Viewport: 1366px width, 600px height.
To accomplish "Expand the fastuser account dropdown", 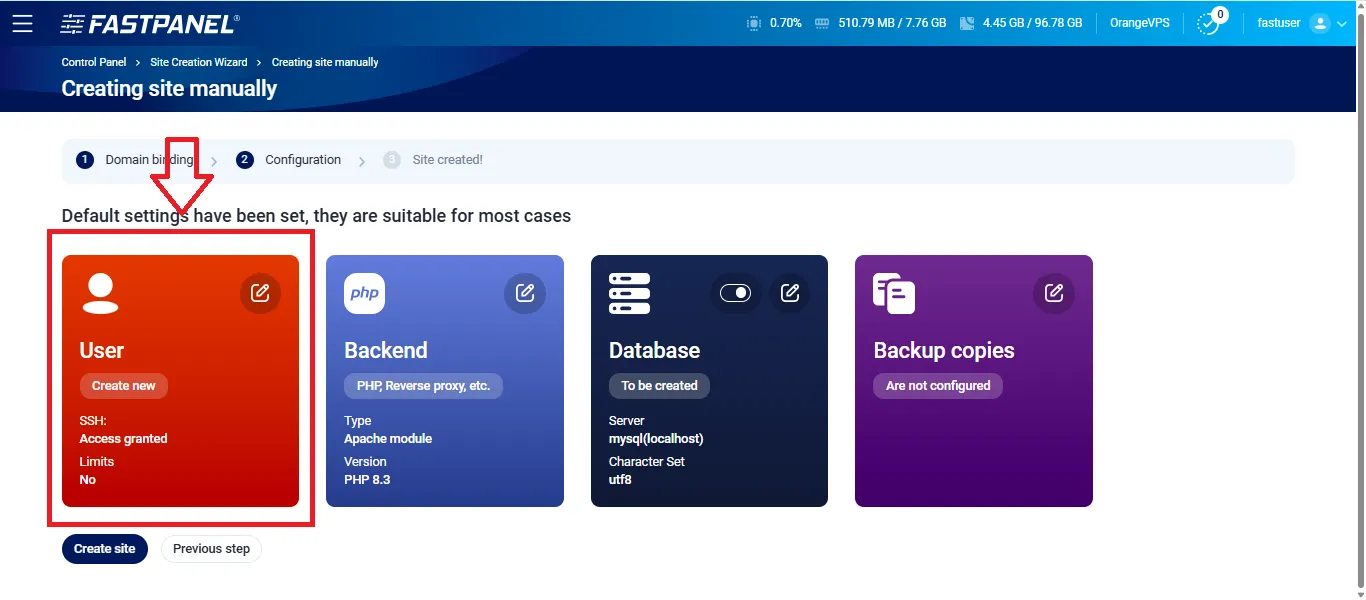I will (1342, 23).
